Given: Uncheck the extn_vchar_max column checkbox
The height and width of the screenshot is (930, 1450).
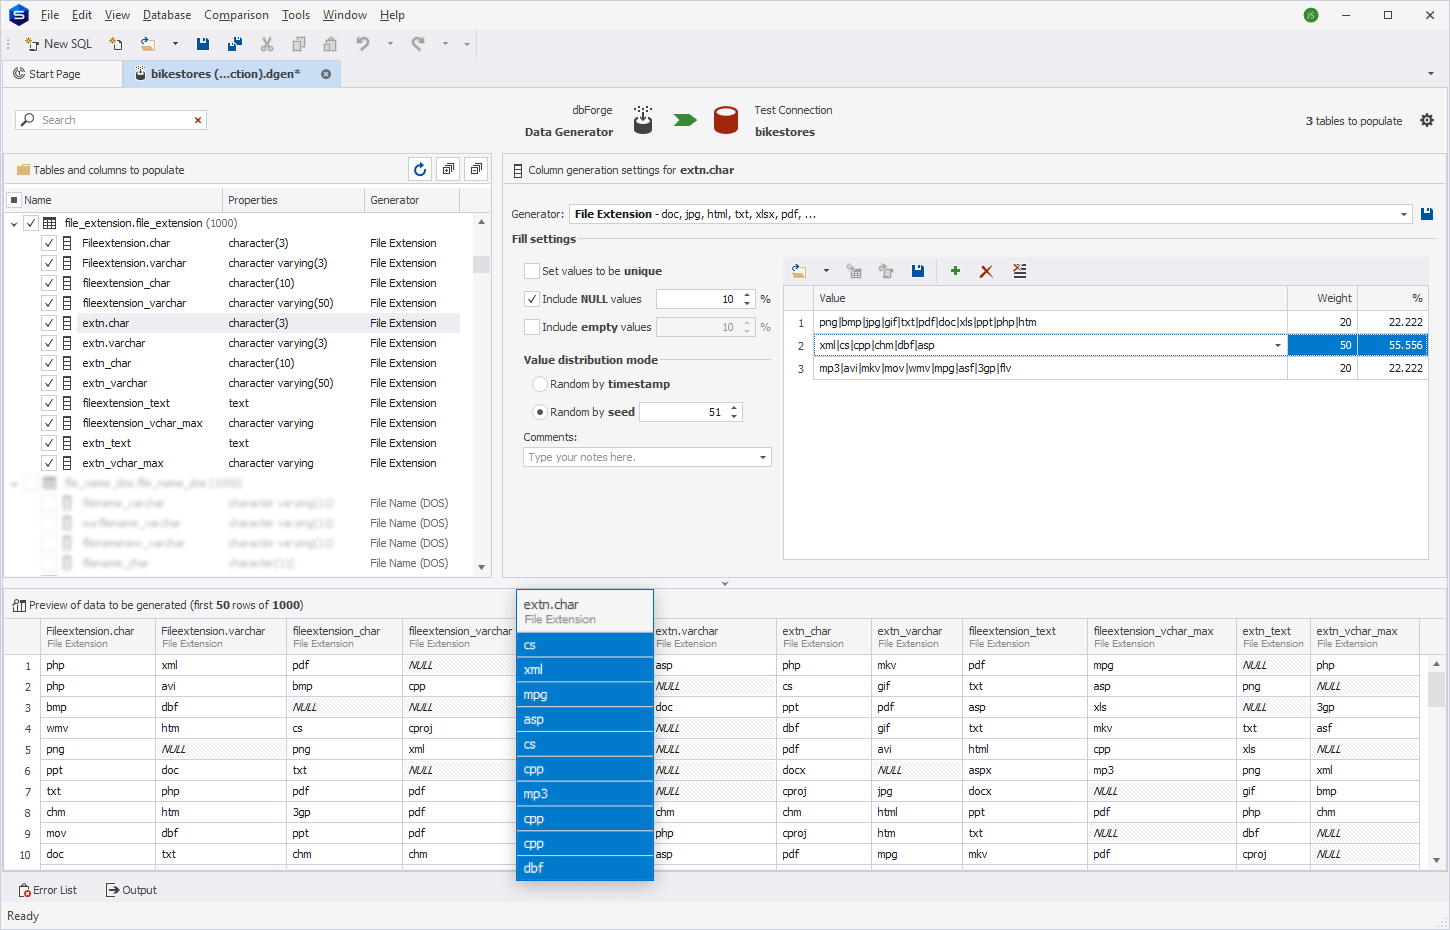Looking at the screenshot, I should tap(48, 463).
